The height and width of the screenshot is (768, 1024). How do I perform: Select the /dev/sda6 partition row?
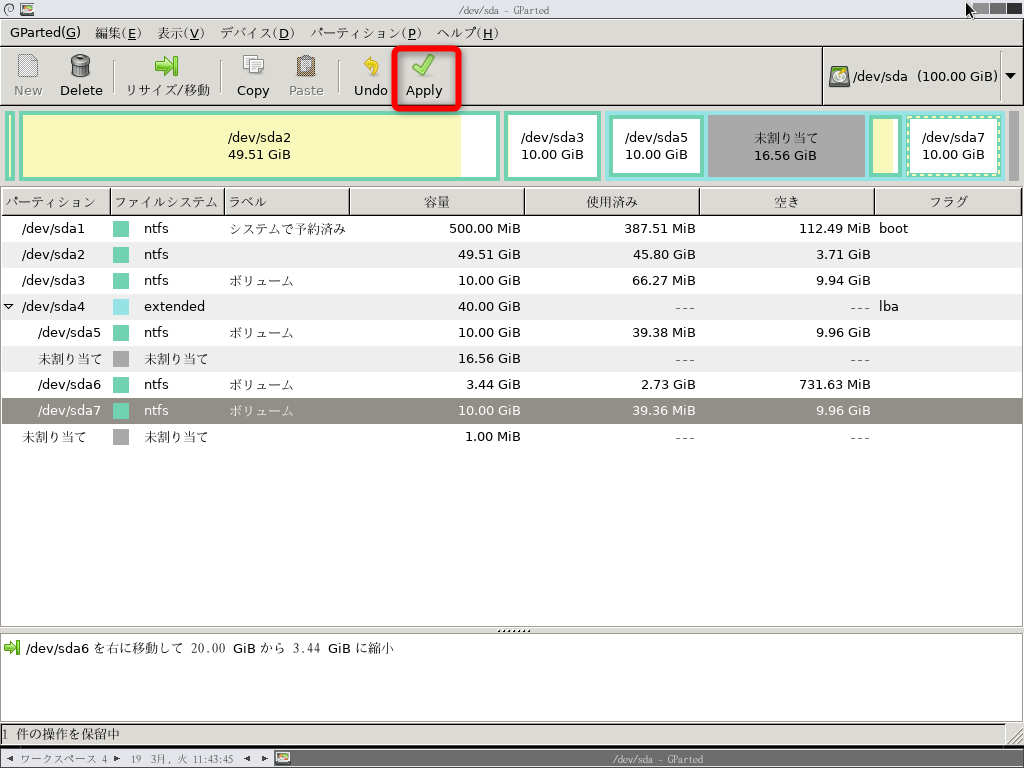(x=511, y=385)
